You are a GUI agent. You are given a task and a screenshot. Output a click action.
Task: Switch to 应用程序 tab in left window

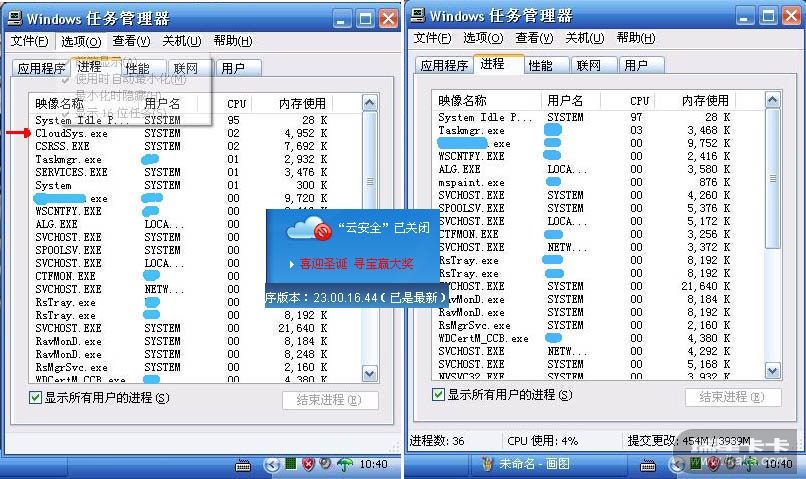[41, 68]
